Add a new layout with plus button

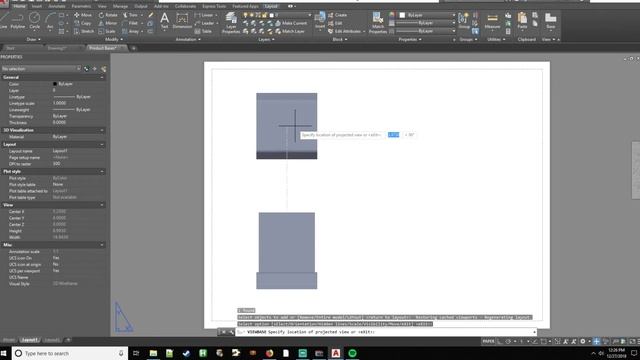point(69,340)
